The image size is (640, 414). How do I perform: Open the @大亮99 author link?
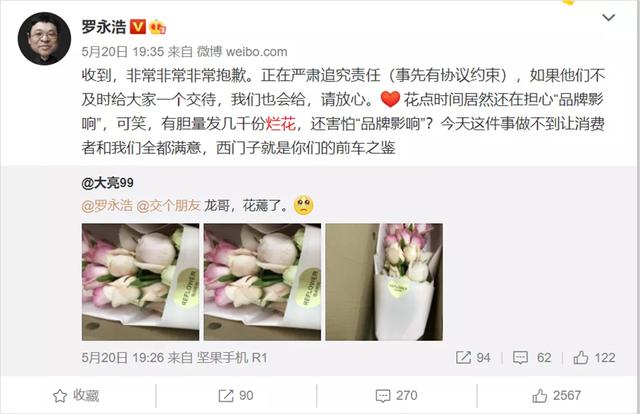tap(107, 183)
